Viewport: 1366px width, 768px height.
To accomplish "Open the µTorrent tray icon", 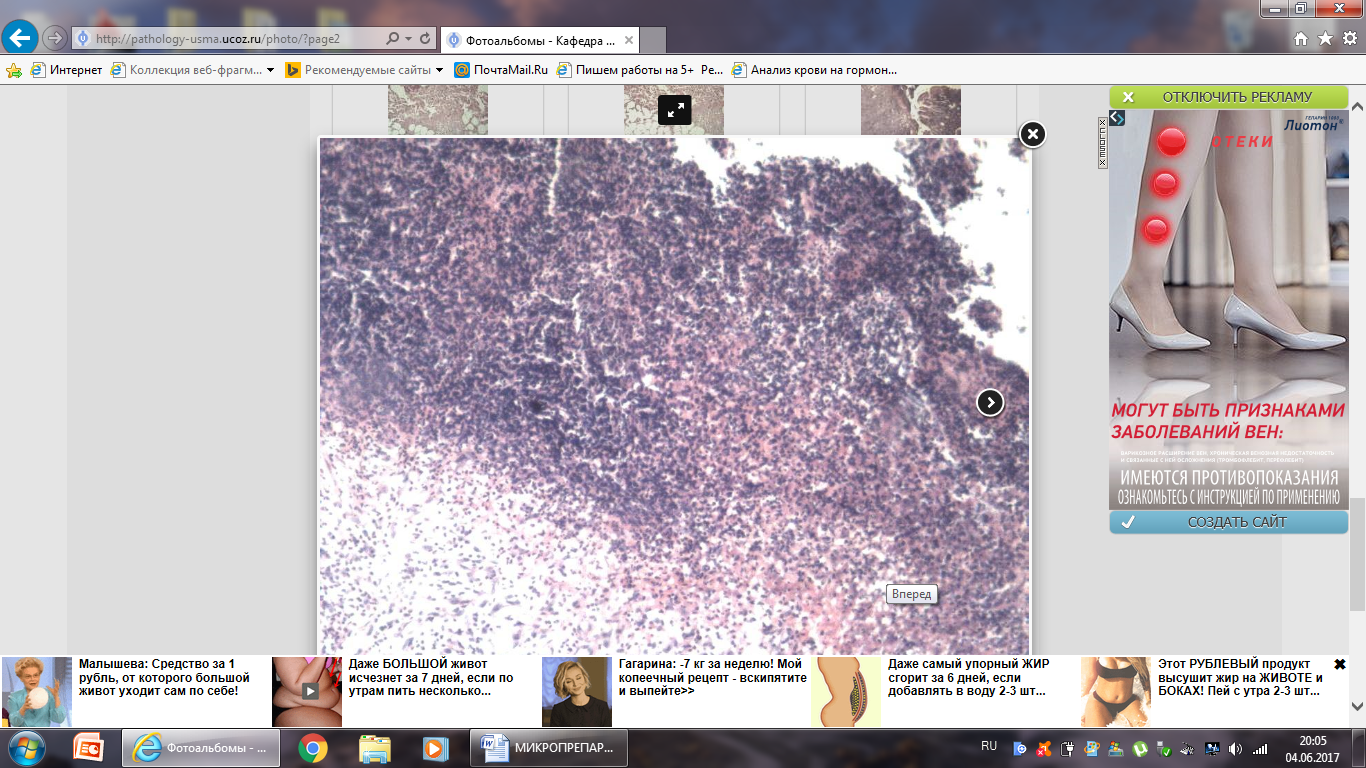I will 1140,748.
